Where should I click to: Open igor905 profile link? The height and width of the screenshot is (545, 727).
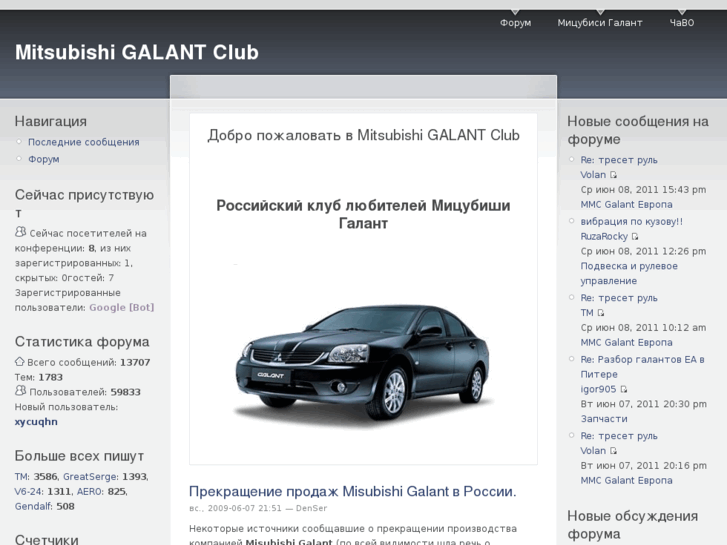[x=598, y=389]
